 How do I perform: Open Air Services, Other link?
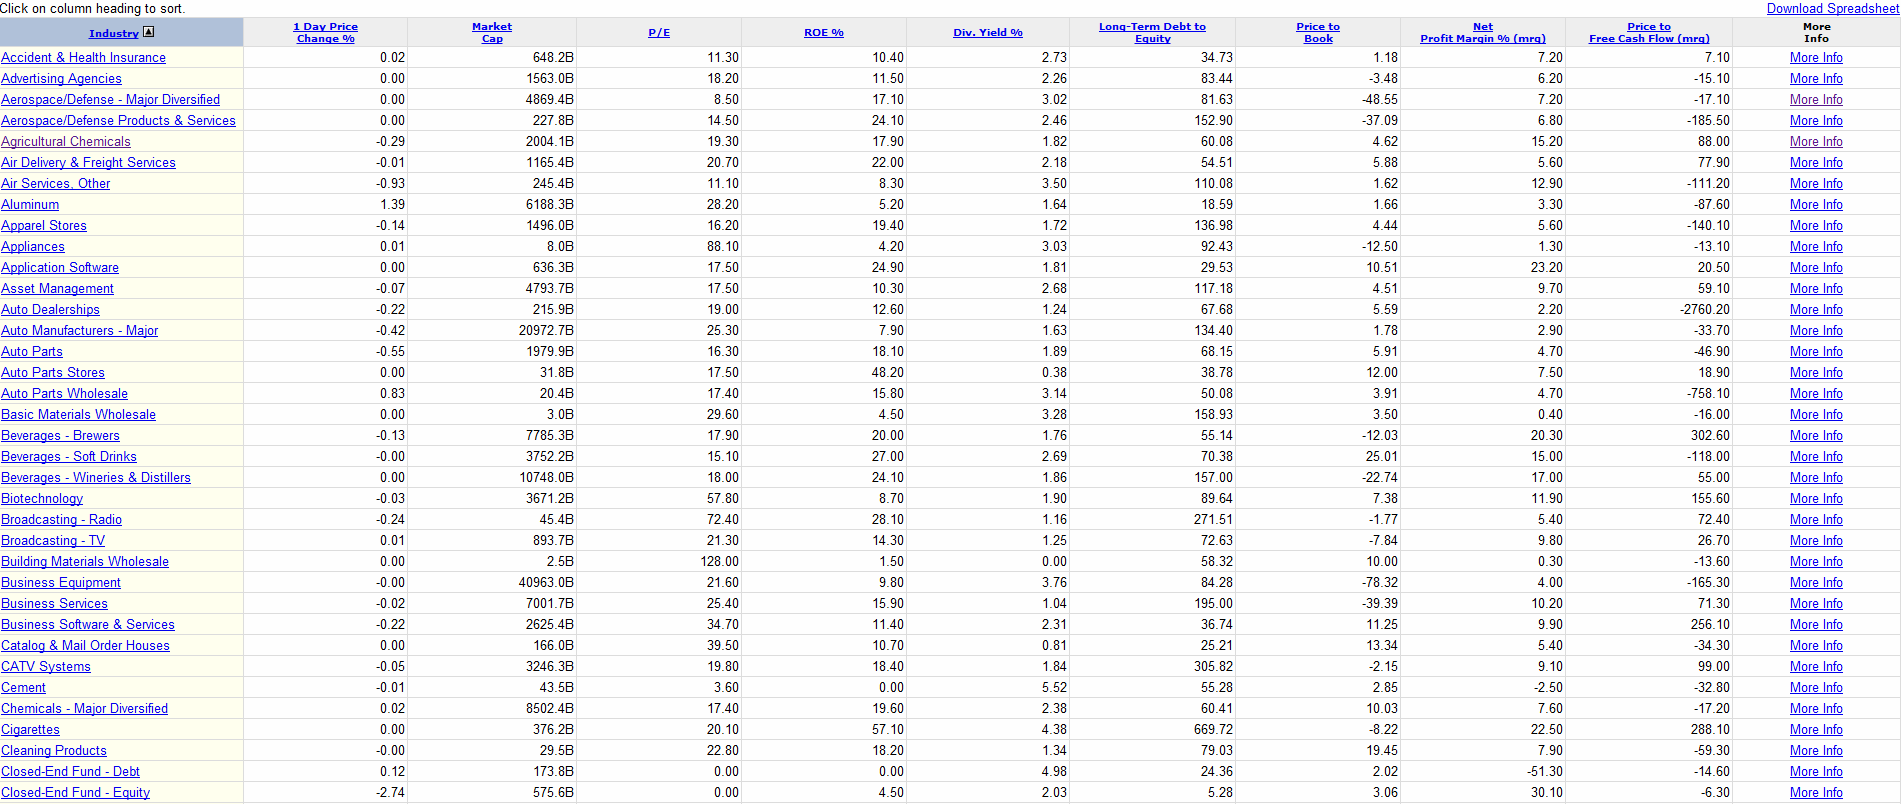(x=56, y=184)
